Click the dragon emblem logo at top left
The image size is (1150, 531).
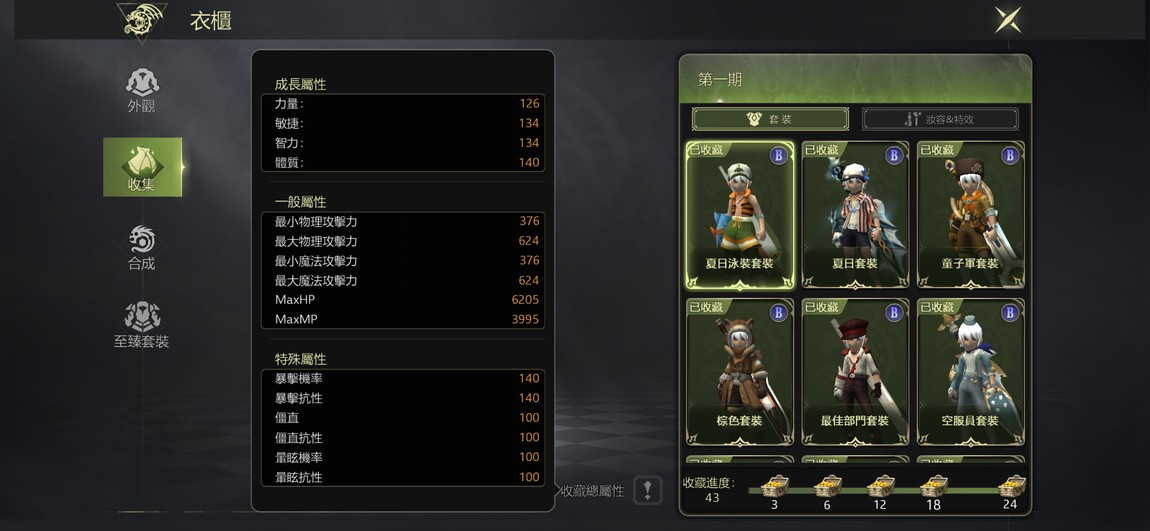[x=142, y=20]
